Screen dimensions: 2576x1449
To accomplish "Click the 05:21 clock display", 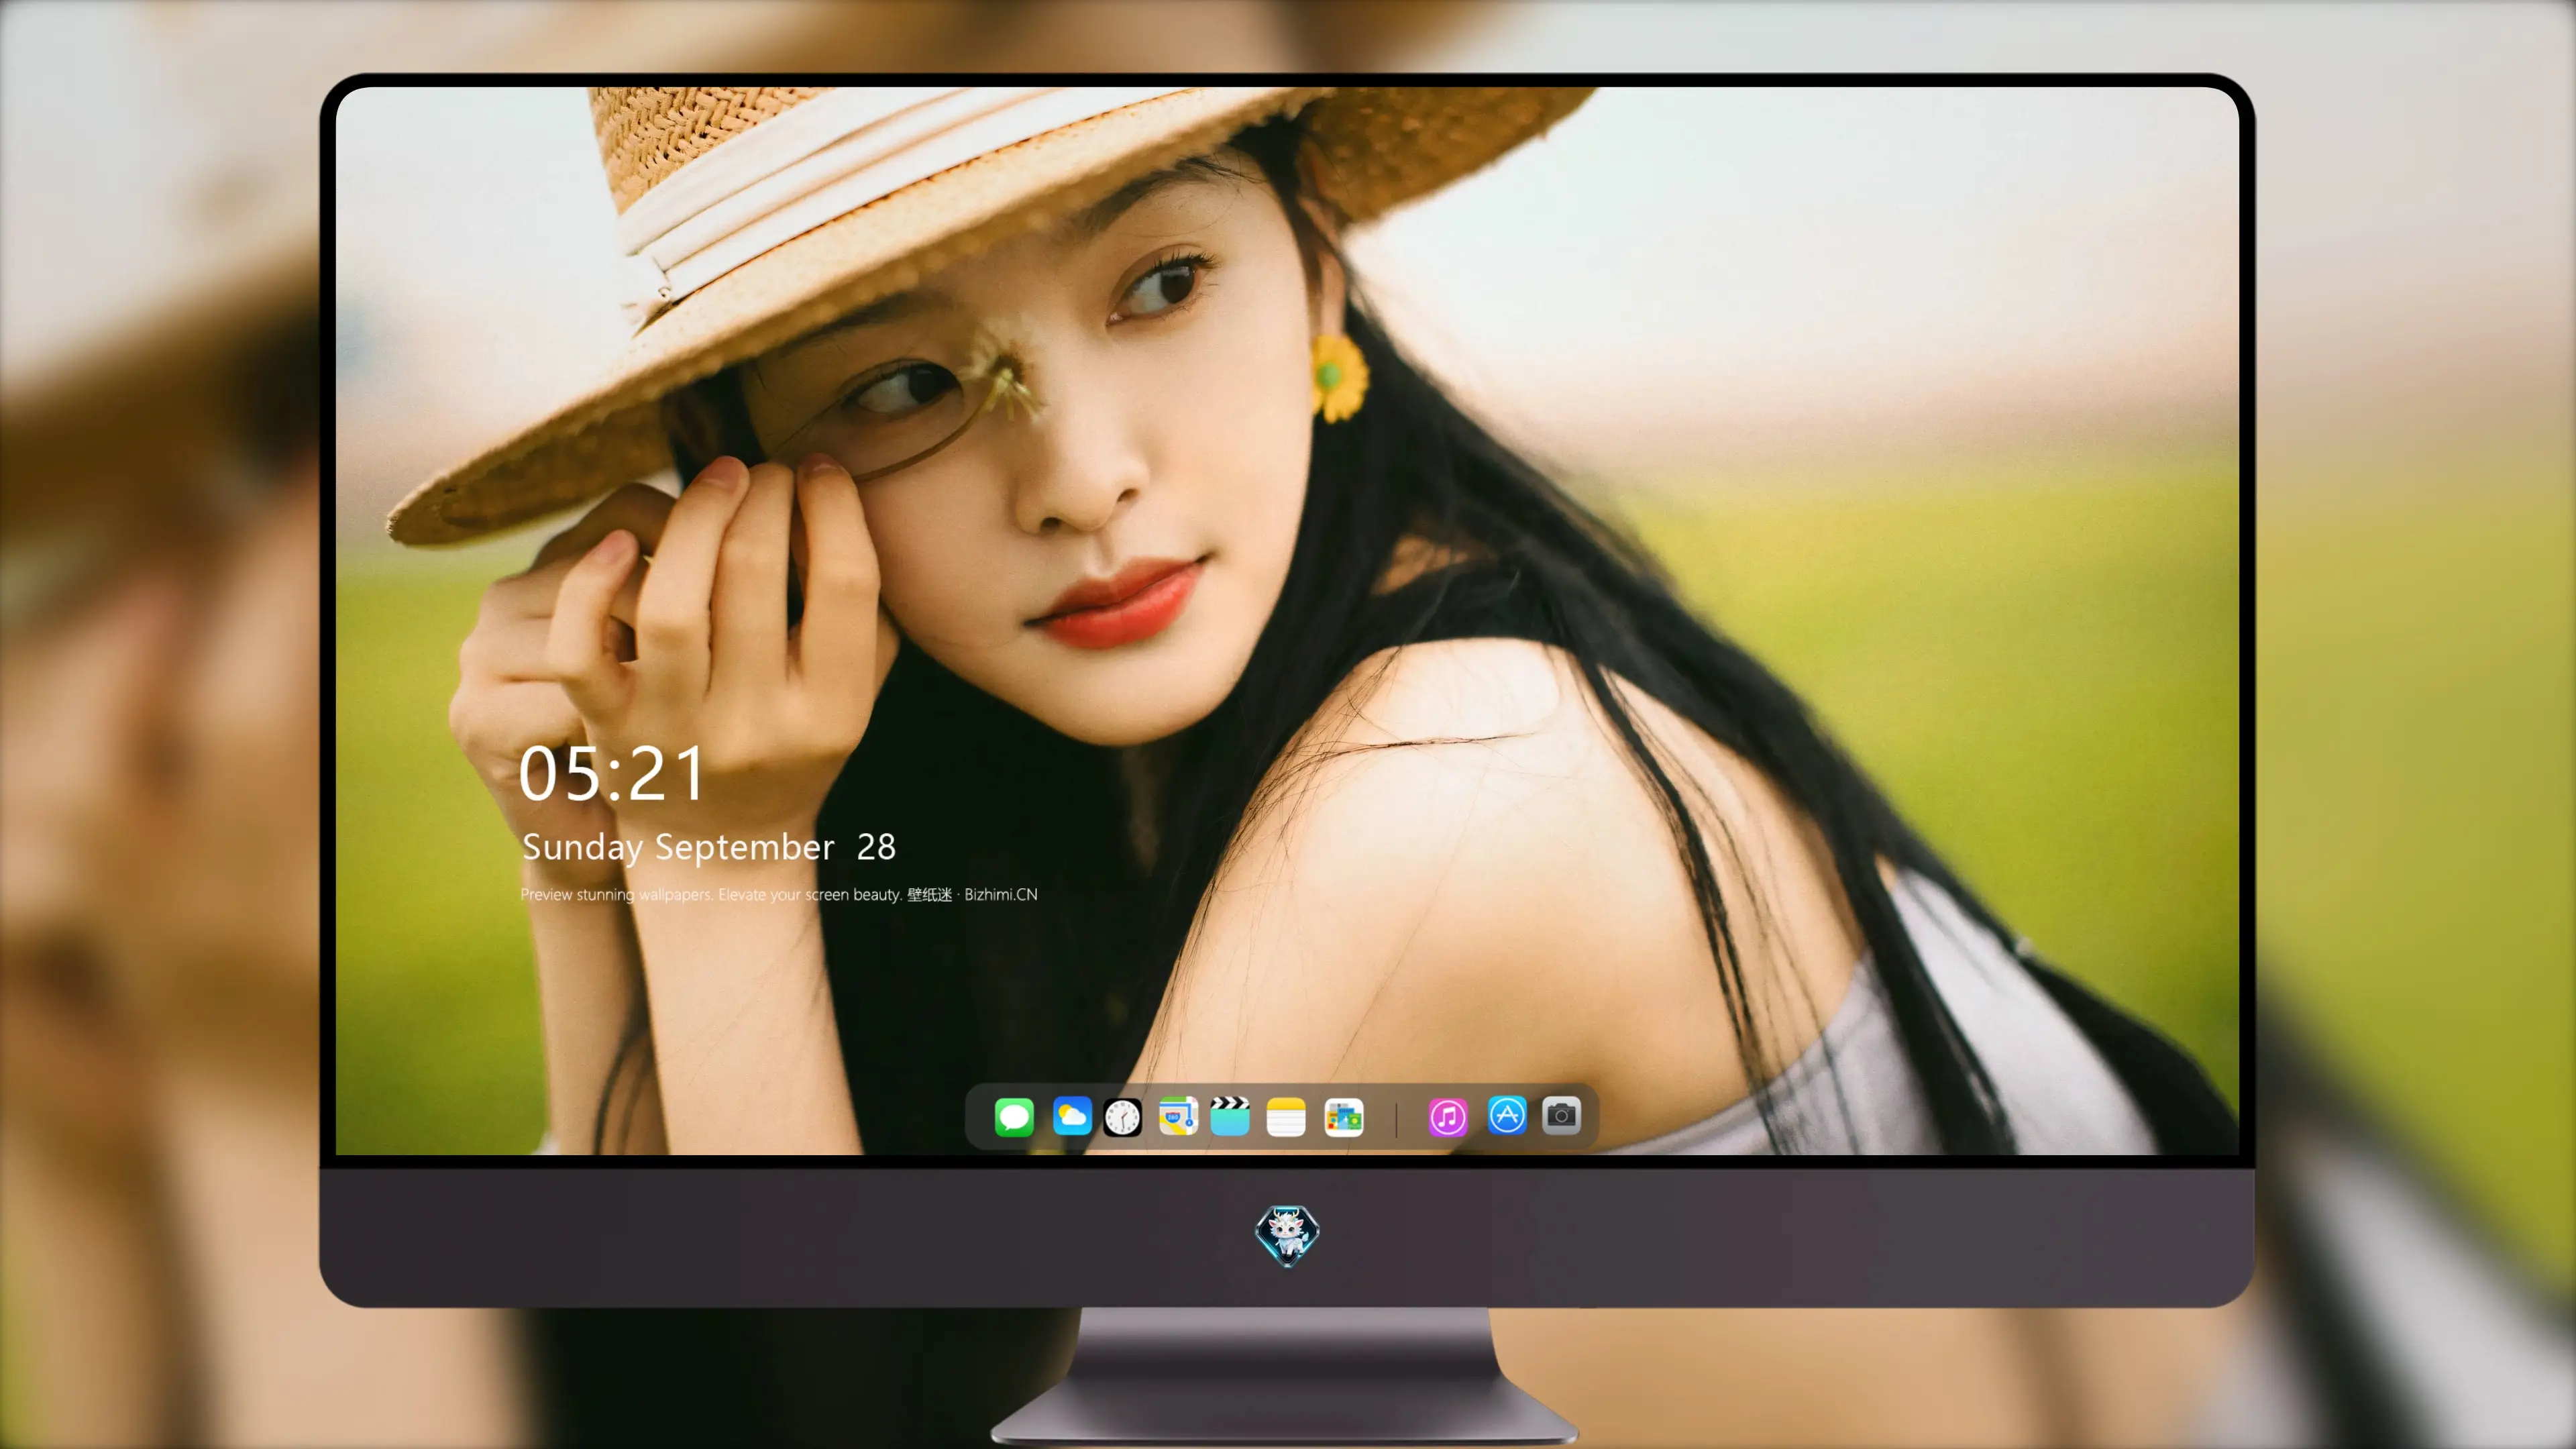I will coord(611,774).
